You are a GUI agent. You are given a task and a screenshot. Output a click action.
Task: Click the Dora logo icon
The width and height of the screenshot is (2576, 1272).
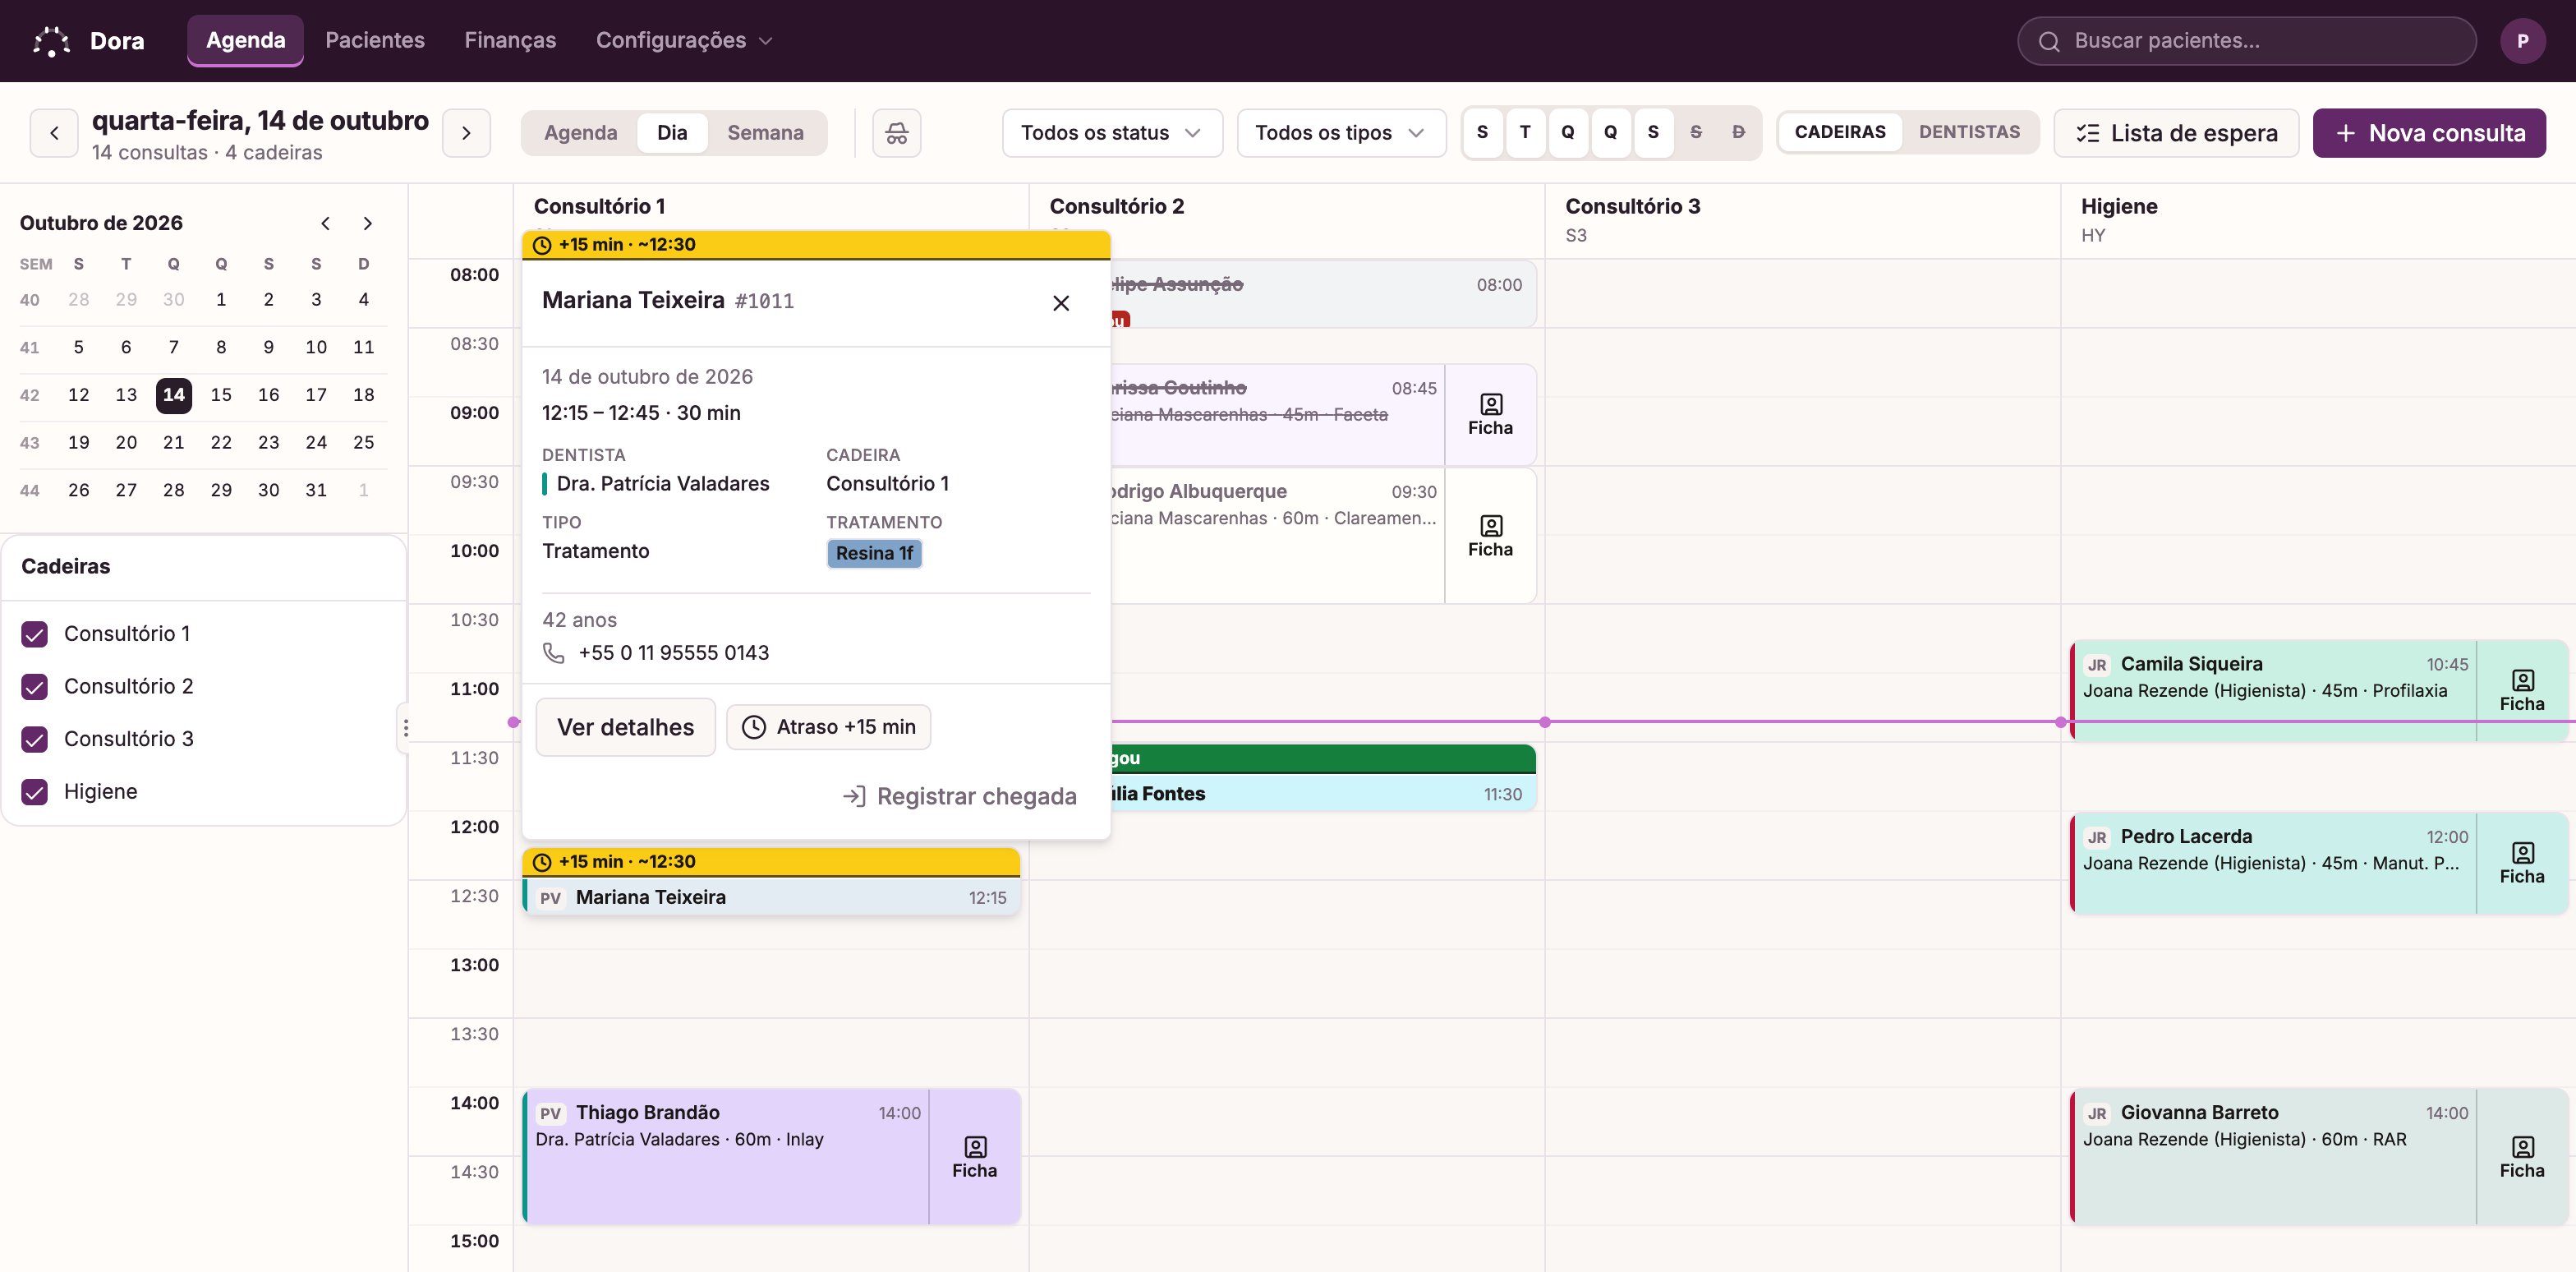(51, 41)
